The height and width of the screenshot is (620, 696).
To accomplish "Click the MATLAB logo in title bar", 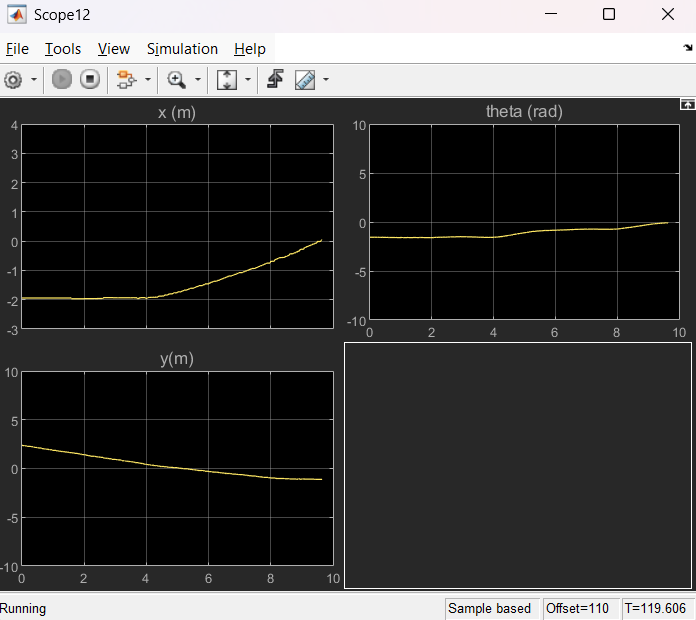I will pyautogui.click(x=17, y=15).
